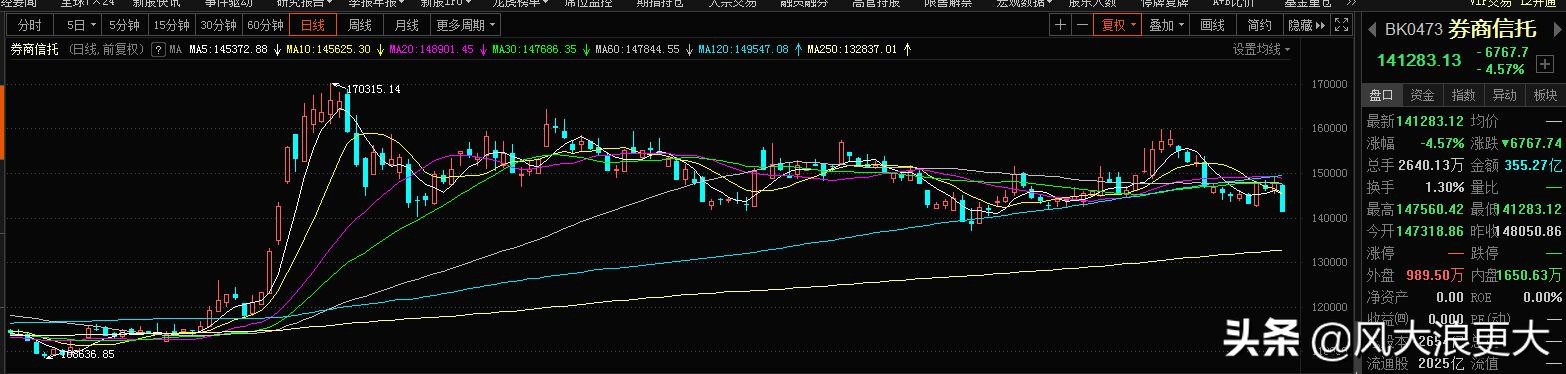Switch to 分时 intraday view
This screenshot has width=1566, height=374.
pos(31,25)
